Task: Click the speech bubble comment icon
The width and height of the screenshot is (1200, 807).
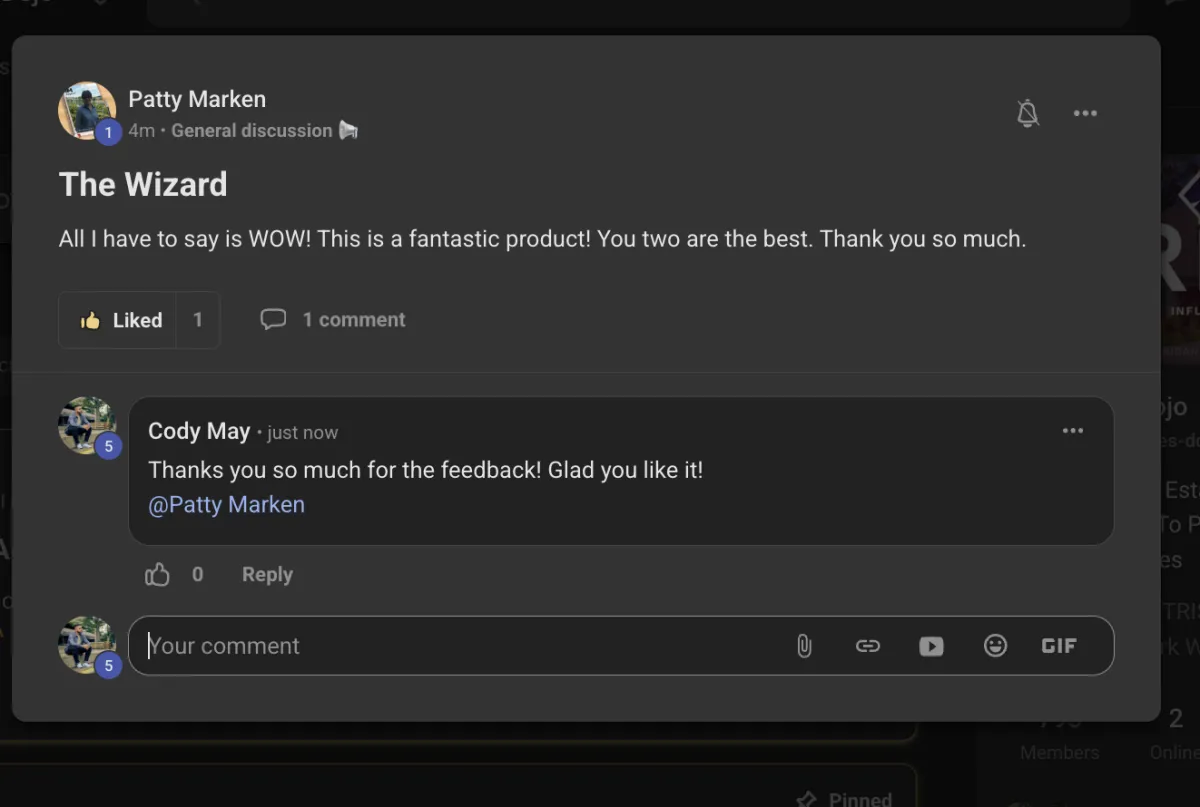Action: click(x=273, y=319)
